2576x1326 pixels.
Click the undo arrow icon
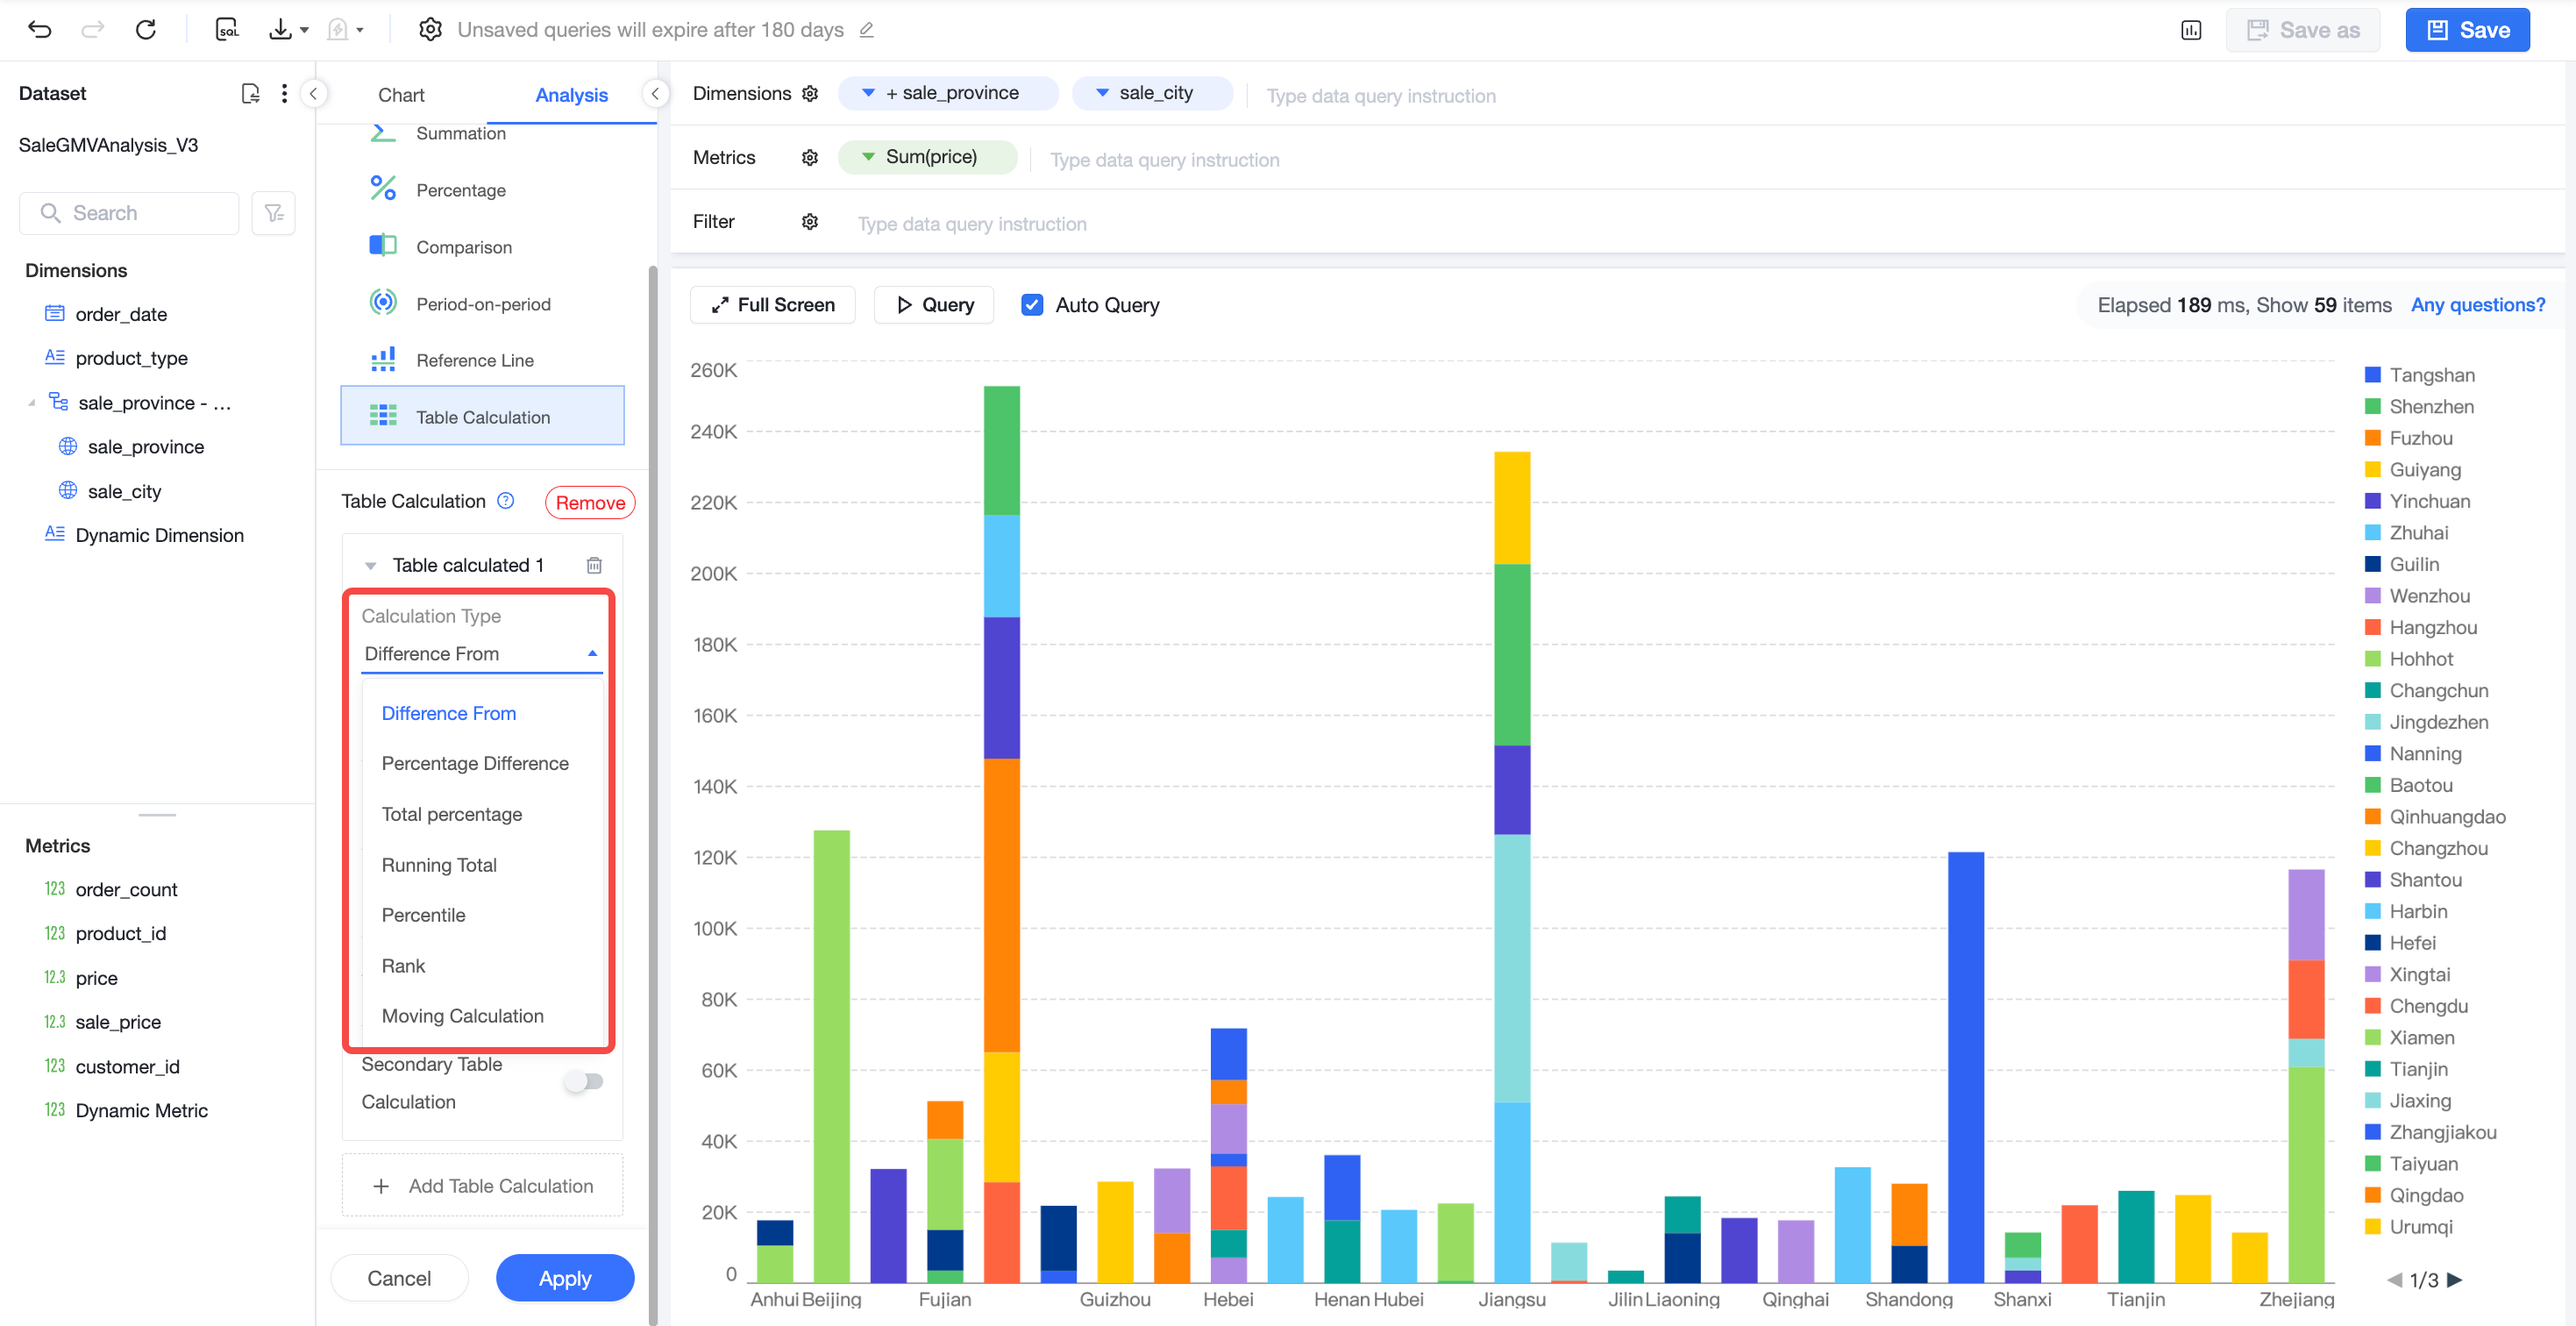[x=39, y=29]
